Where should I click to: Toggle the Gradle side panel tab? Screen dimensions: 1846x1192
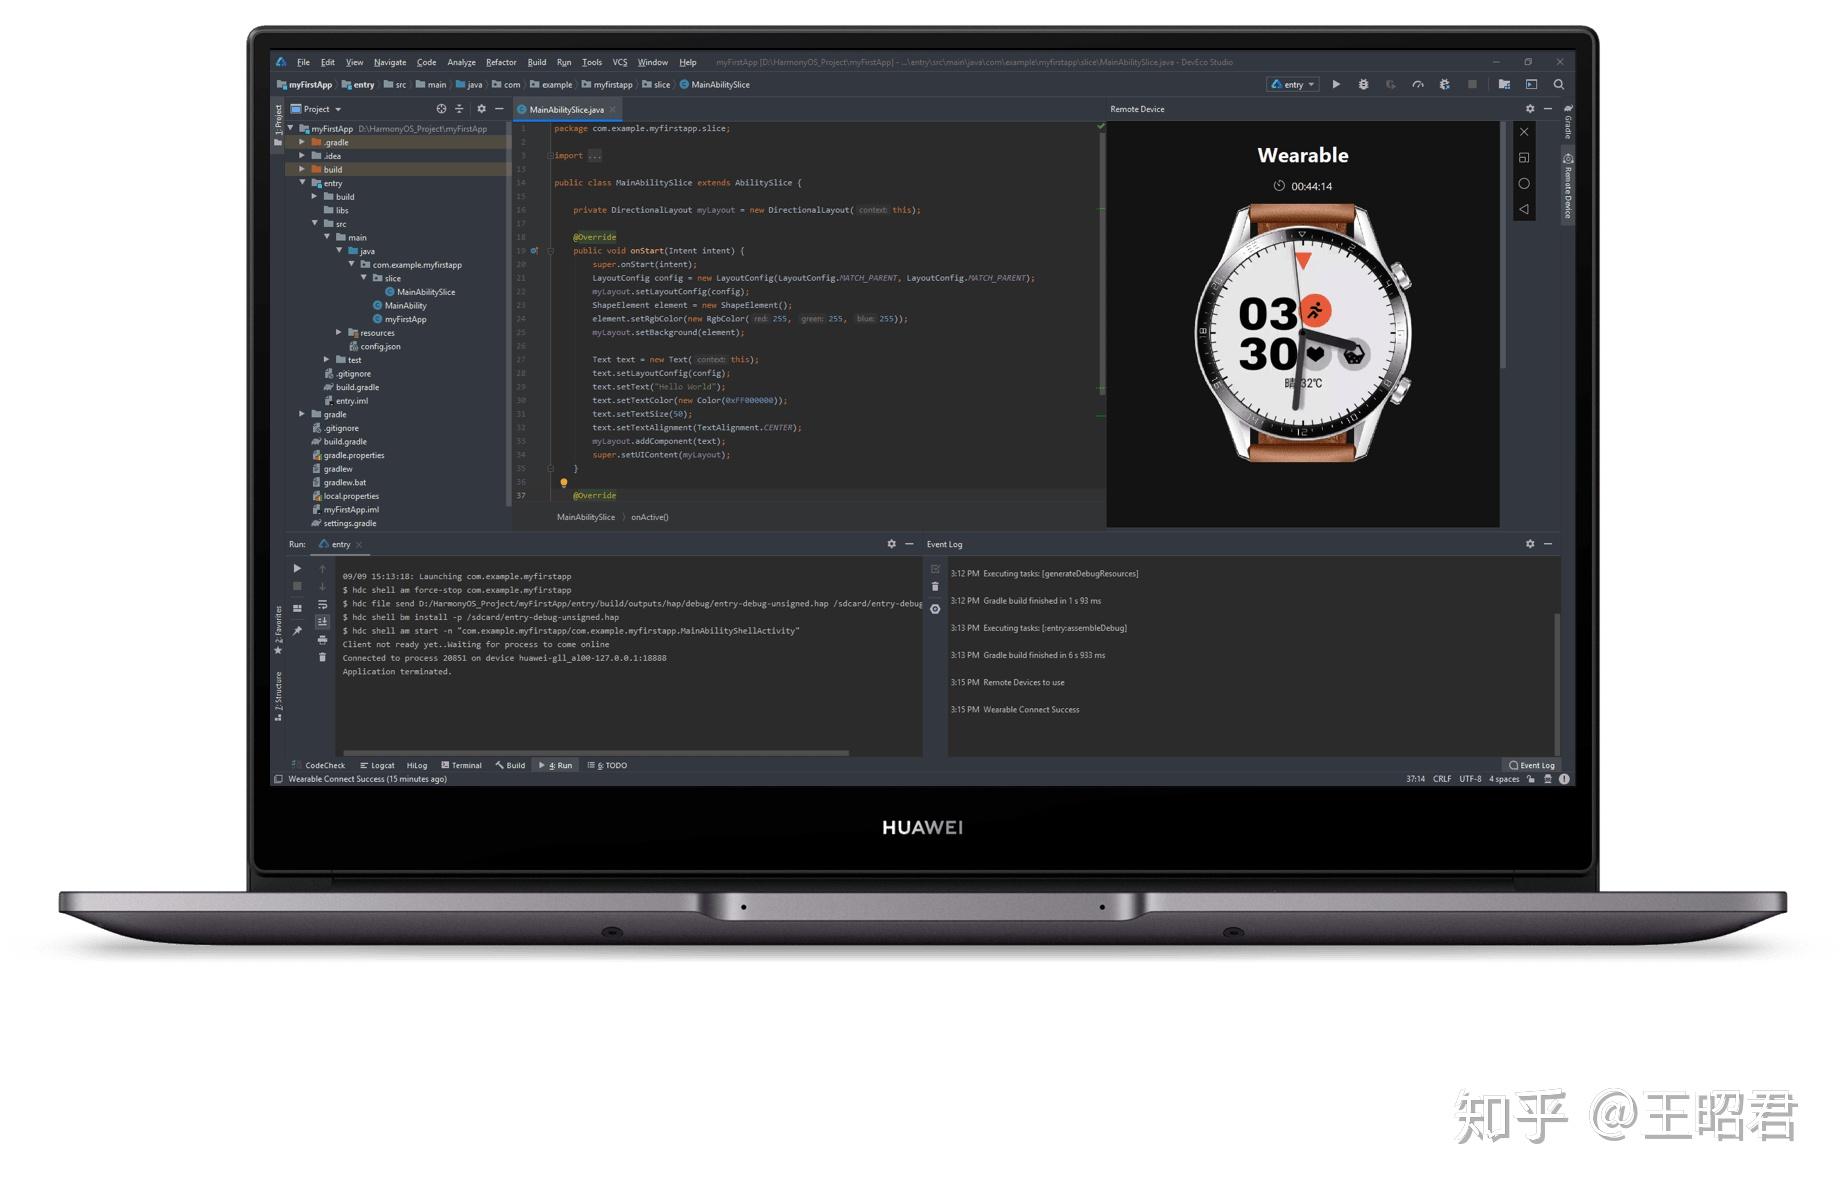[1568, 122]
